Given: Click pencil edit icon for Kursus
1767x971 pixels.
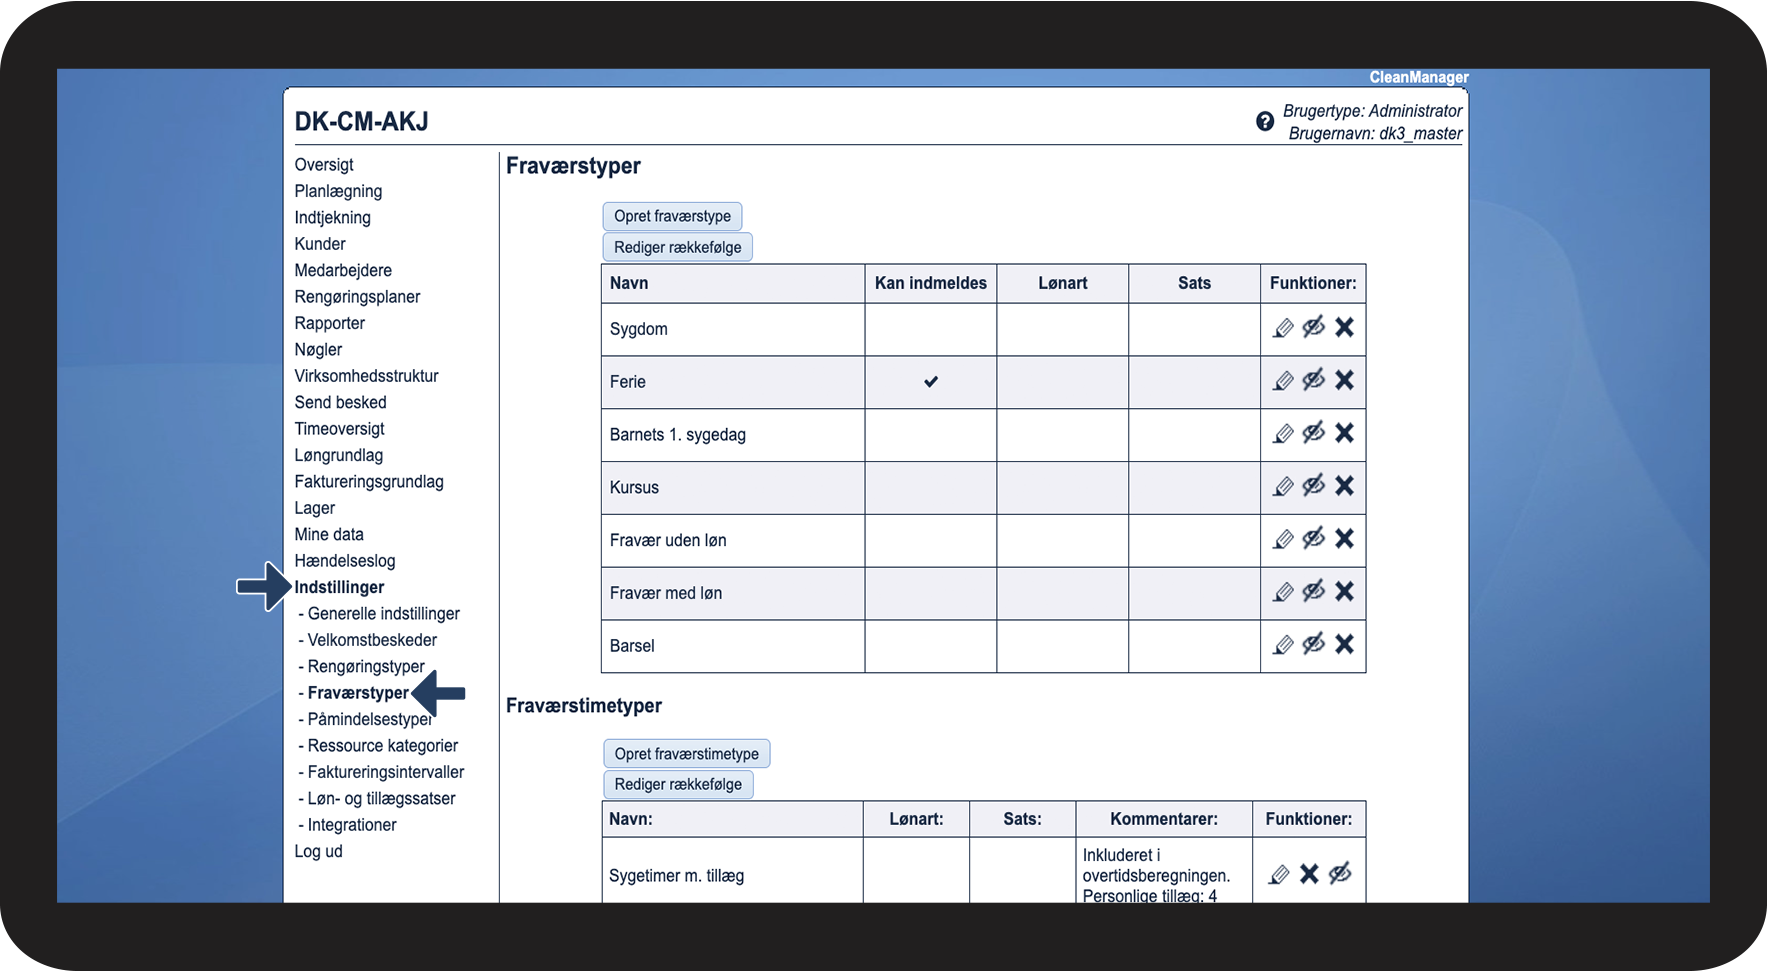Looking at the screenshot, I should 1283,486.
